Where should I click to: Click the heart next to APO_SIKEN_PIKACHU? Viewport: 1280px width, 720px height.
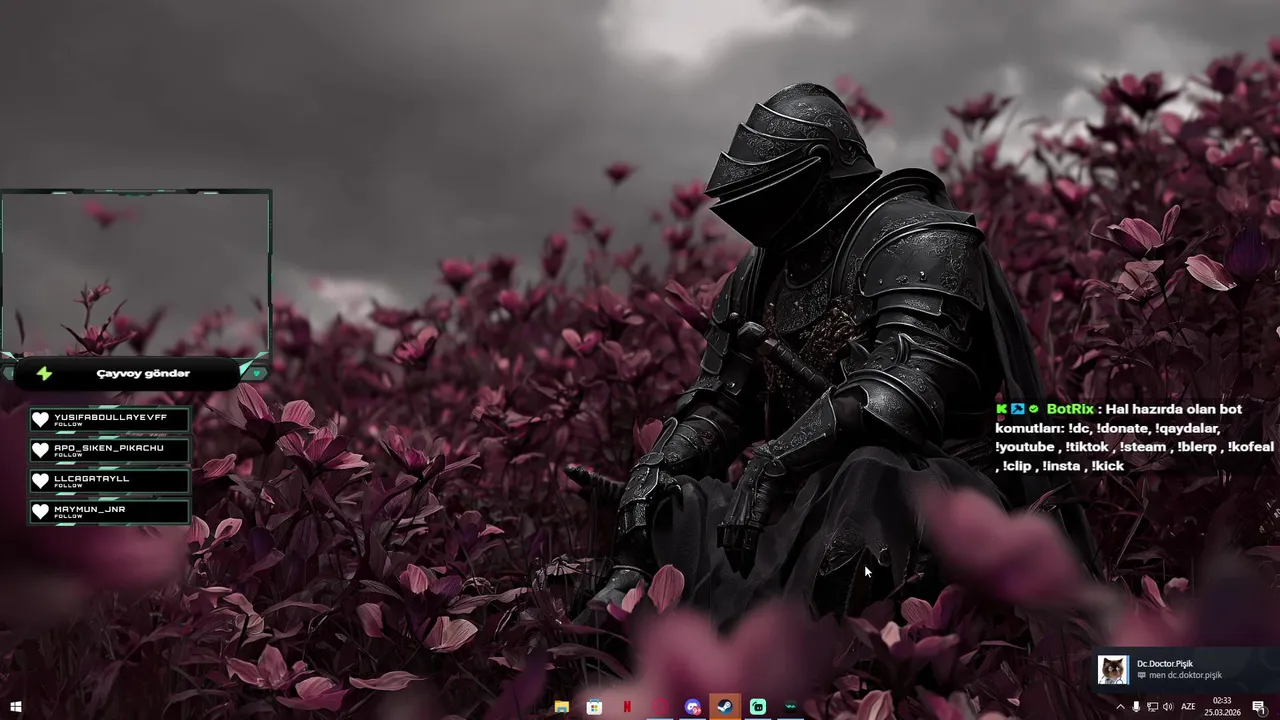coord(41,450)
